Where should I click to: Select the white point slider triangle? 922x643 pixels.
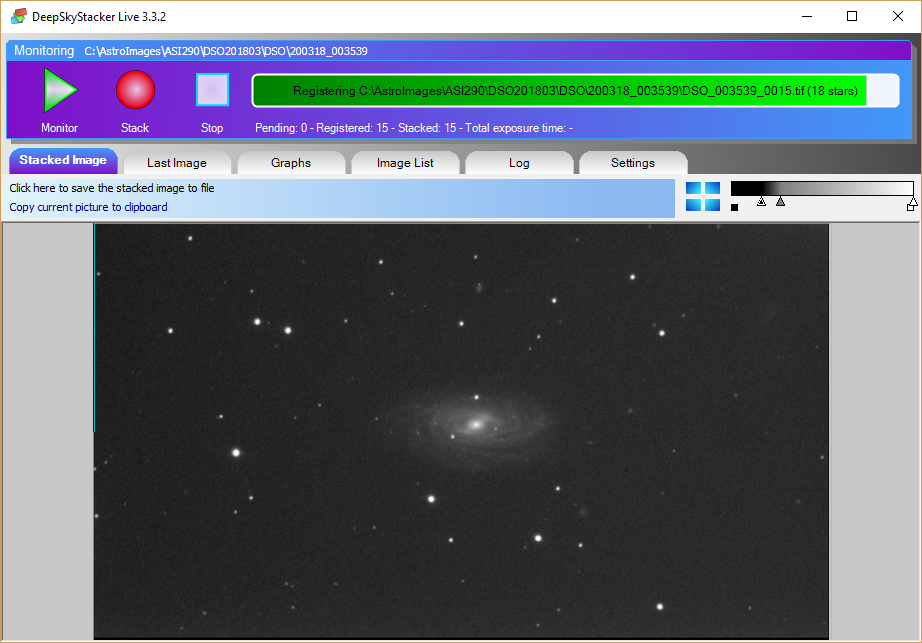911,204
